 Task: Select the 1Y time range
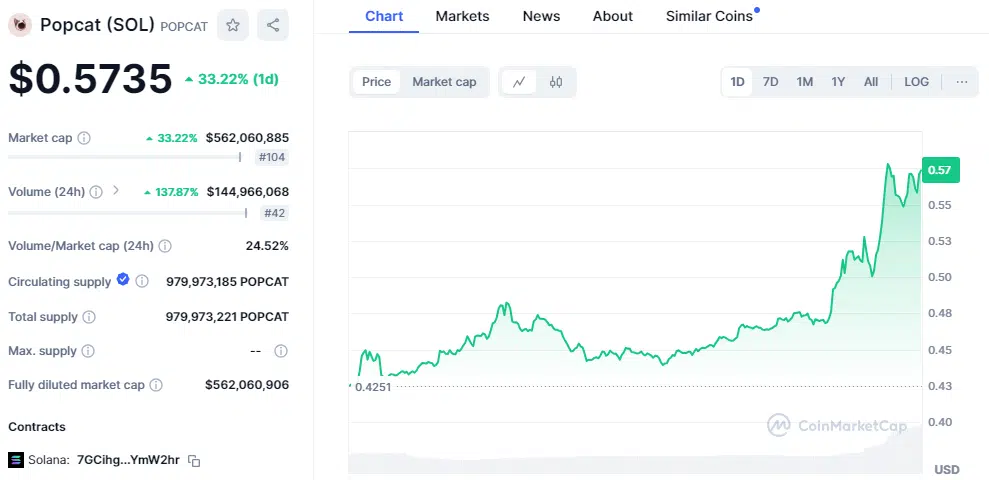click(x=838, y=82)
